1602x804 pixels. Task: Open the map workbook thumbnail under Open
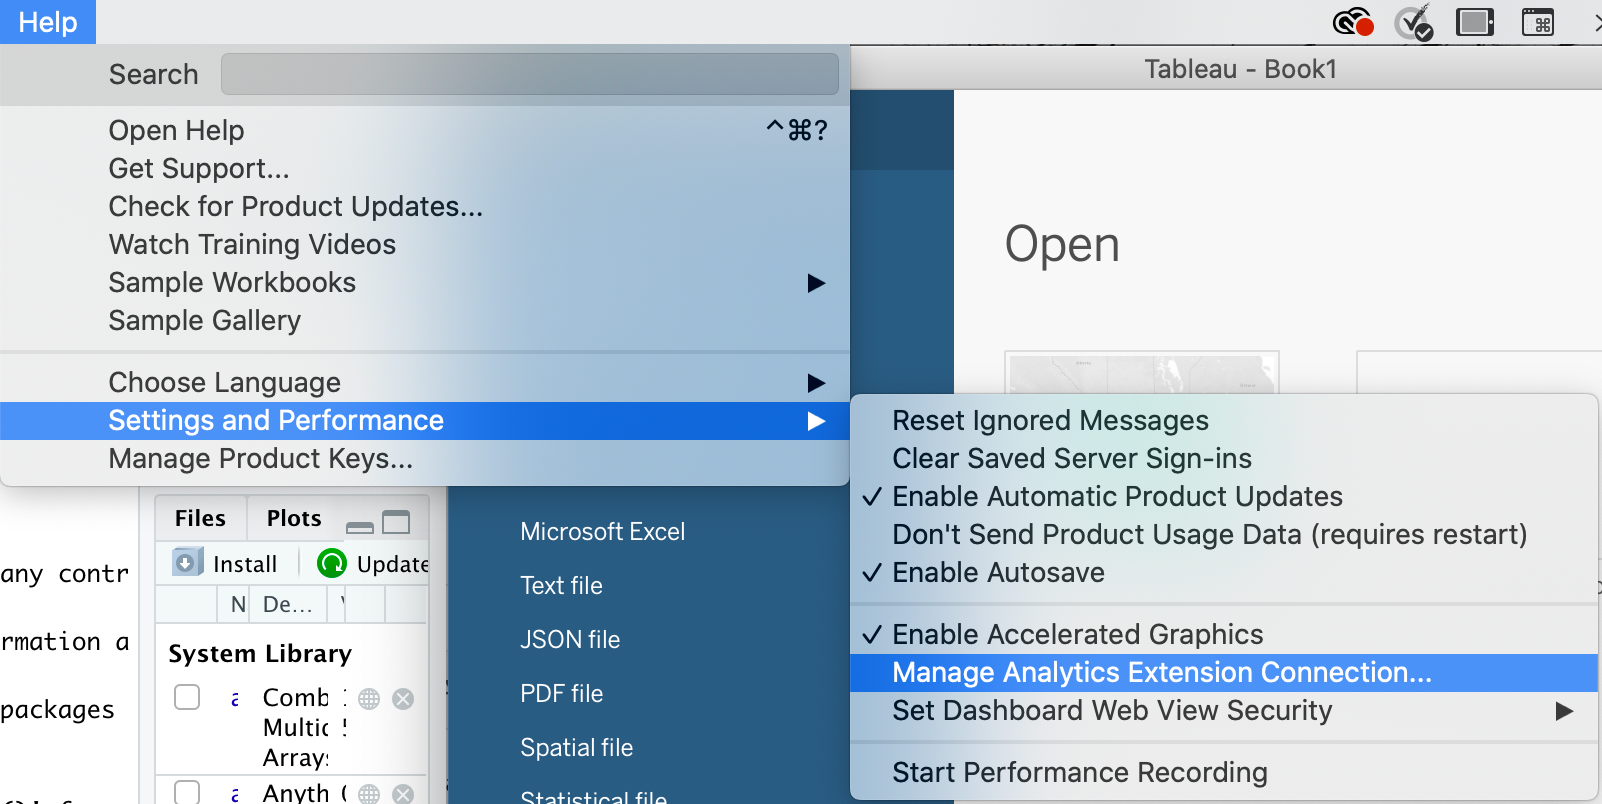[1142, 372]
